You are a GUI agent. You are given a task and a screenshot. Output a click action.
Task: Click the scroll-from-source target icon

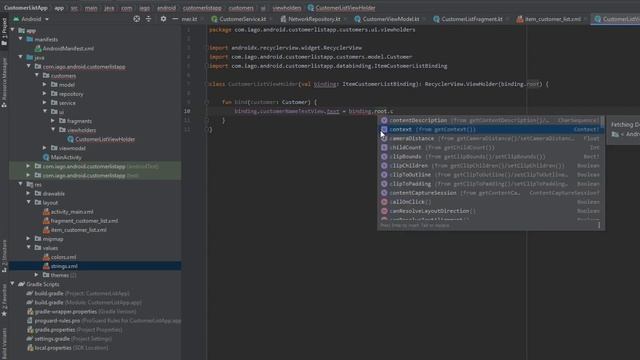pyautogui.click(x=136, y=19)
